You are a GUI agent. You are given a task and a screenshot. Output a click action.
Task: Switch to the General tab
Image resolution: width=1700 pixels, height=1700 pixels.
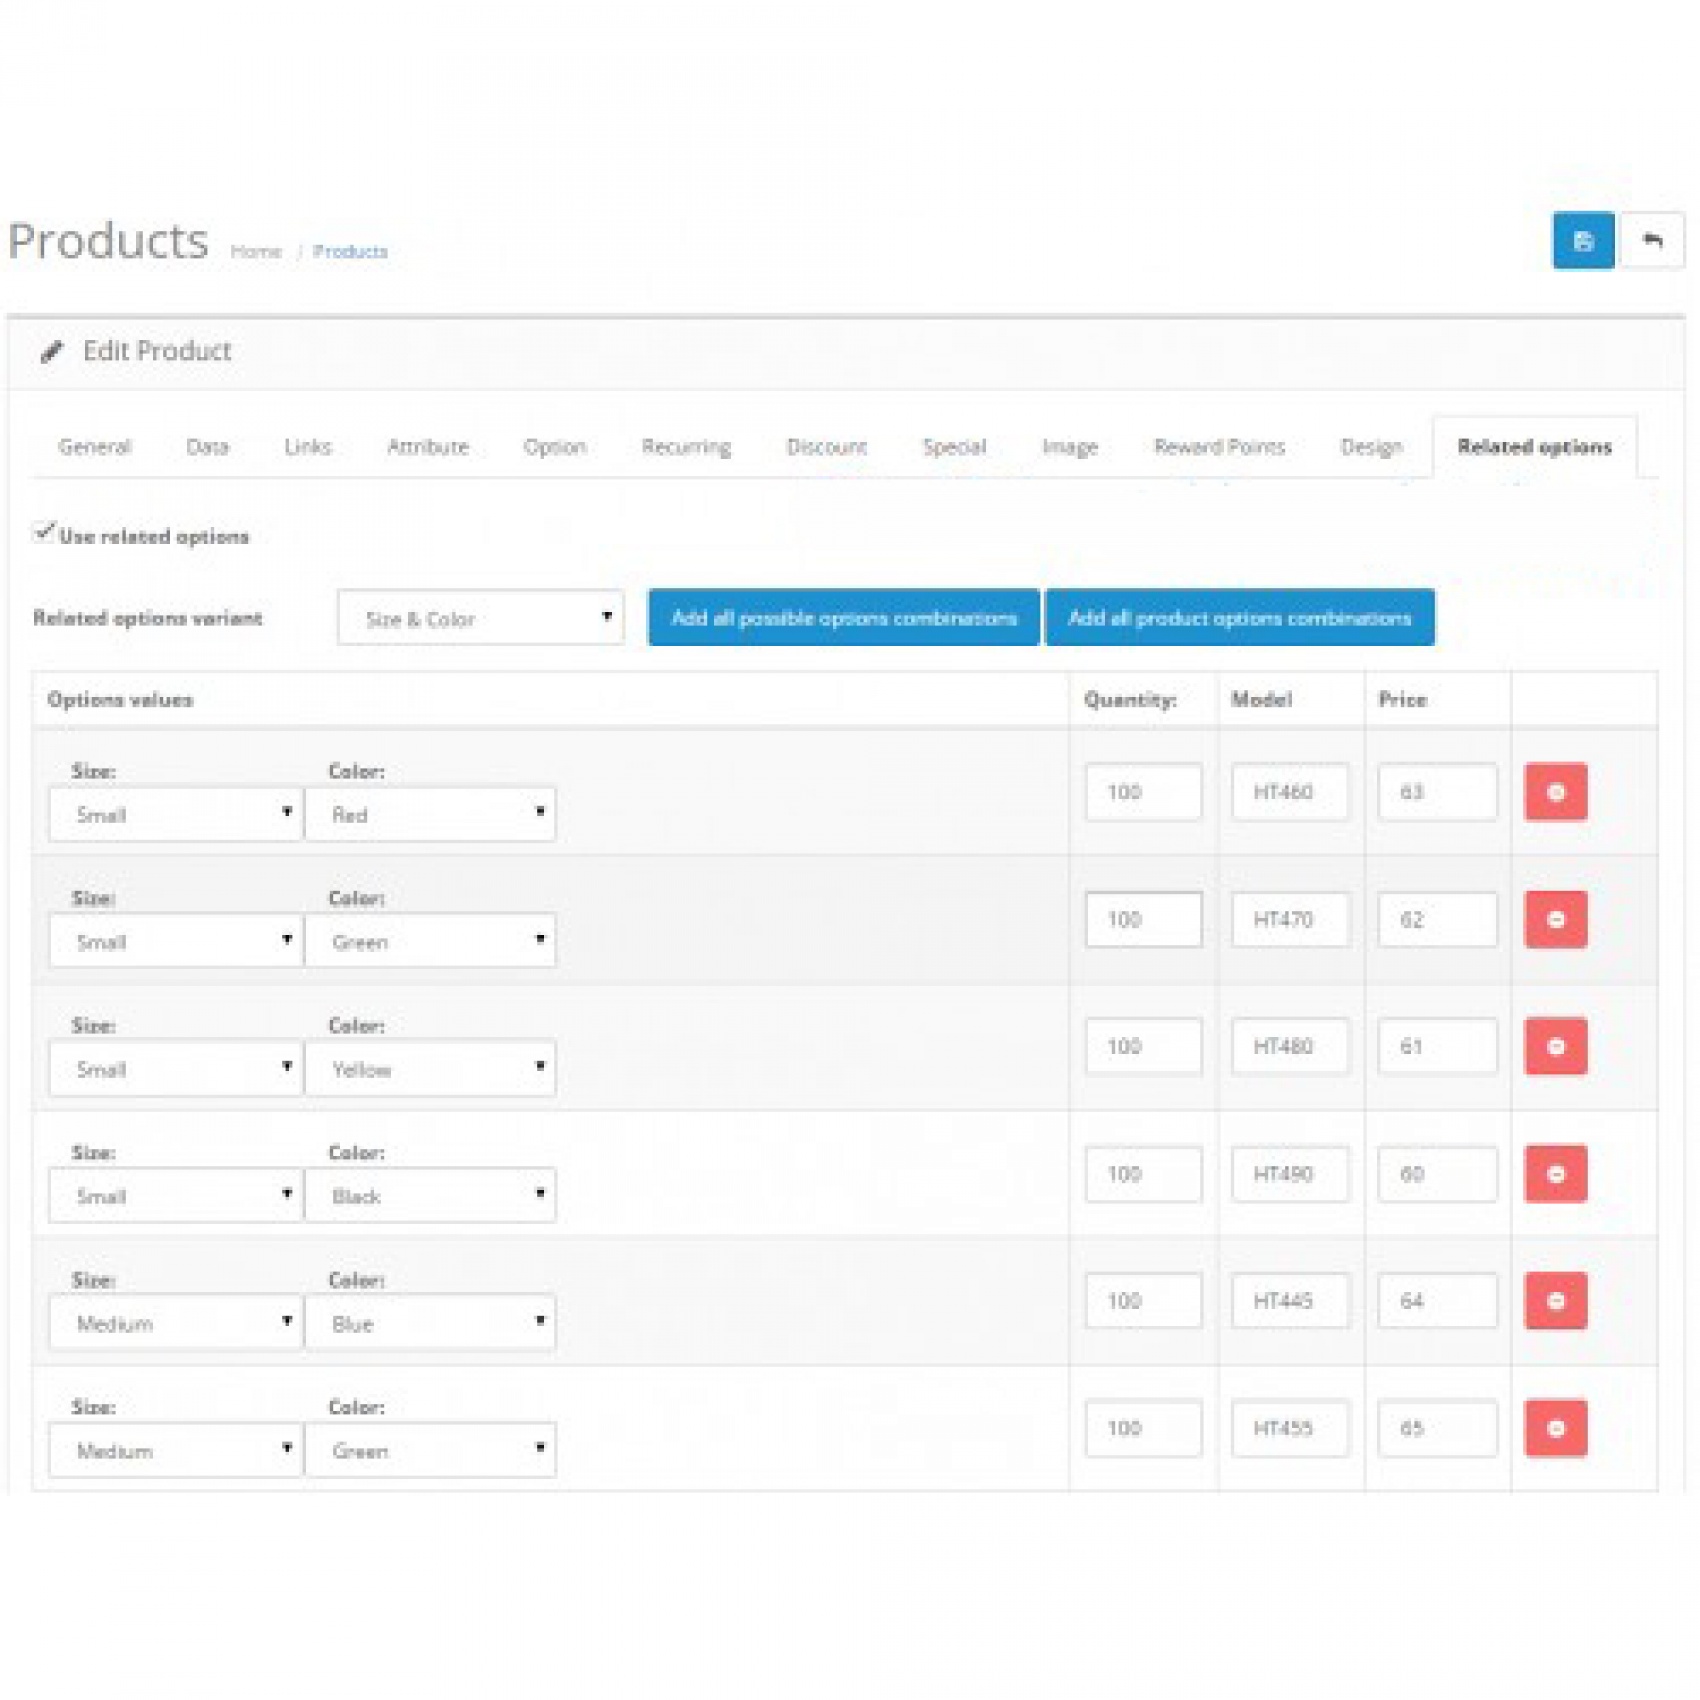[x=95, y=447]
